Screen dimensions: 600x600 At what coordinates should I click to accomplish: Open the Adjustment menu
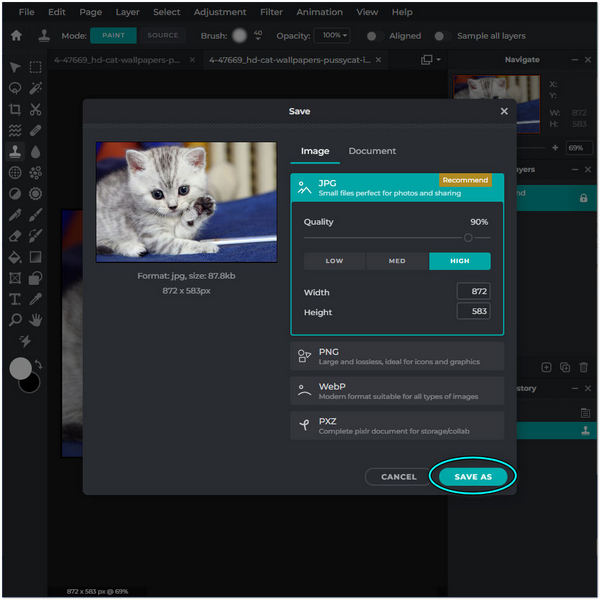click(x=218, y=12)
